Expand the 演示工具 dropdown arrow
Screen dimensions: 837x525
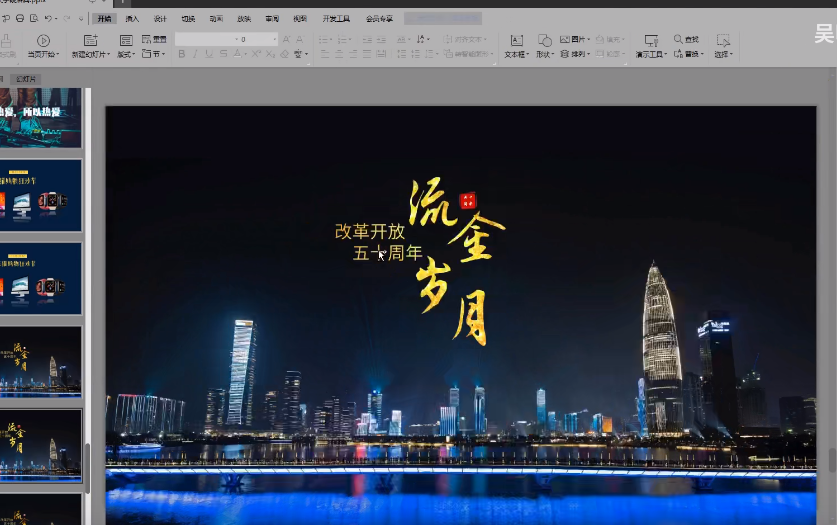coord(666,54)
